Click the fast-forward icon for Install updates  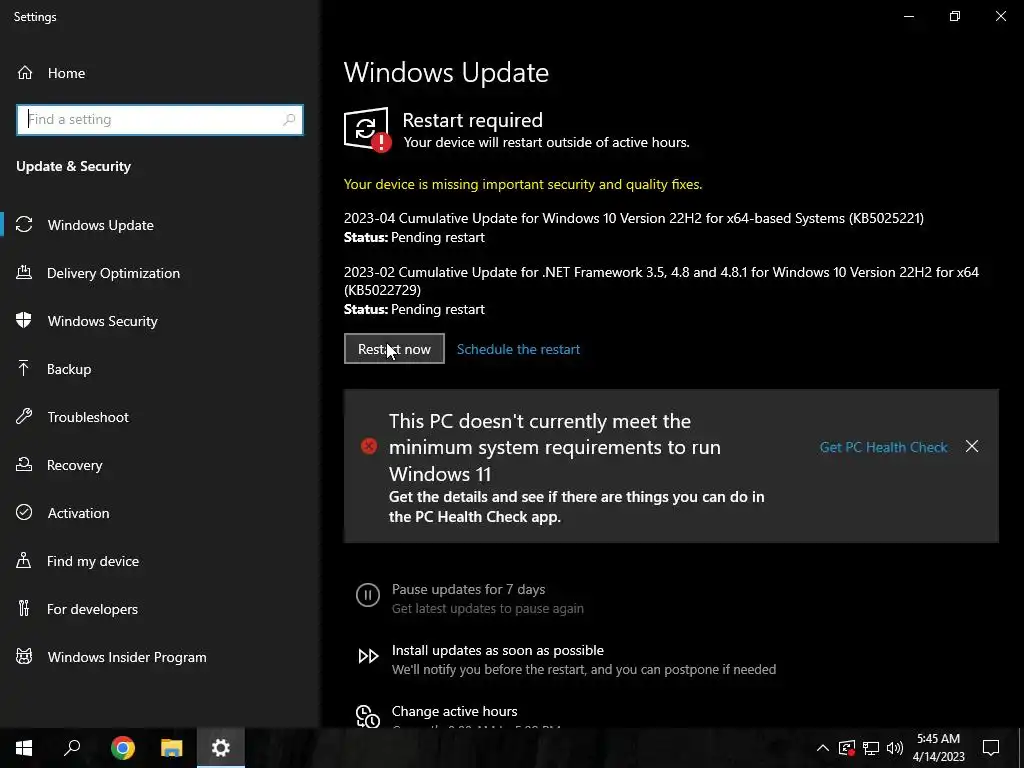[368, 656]
